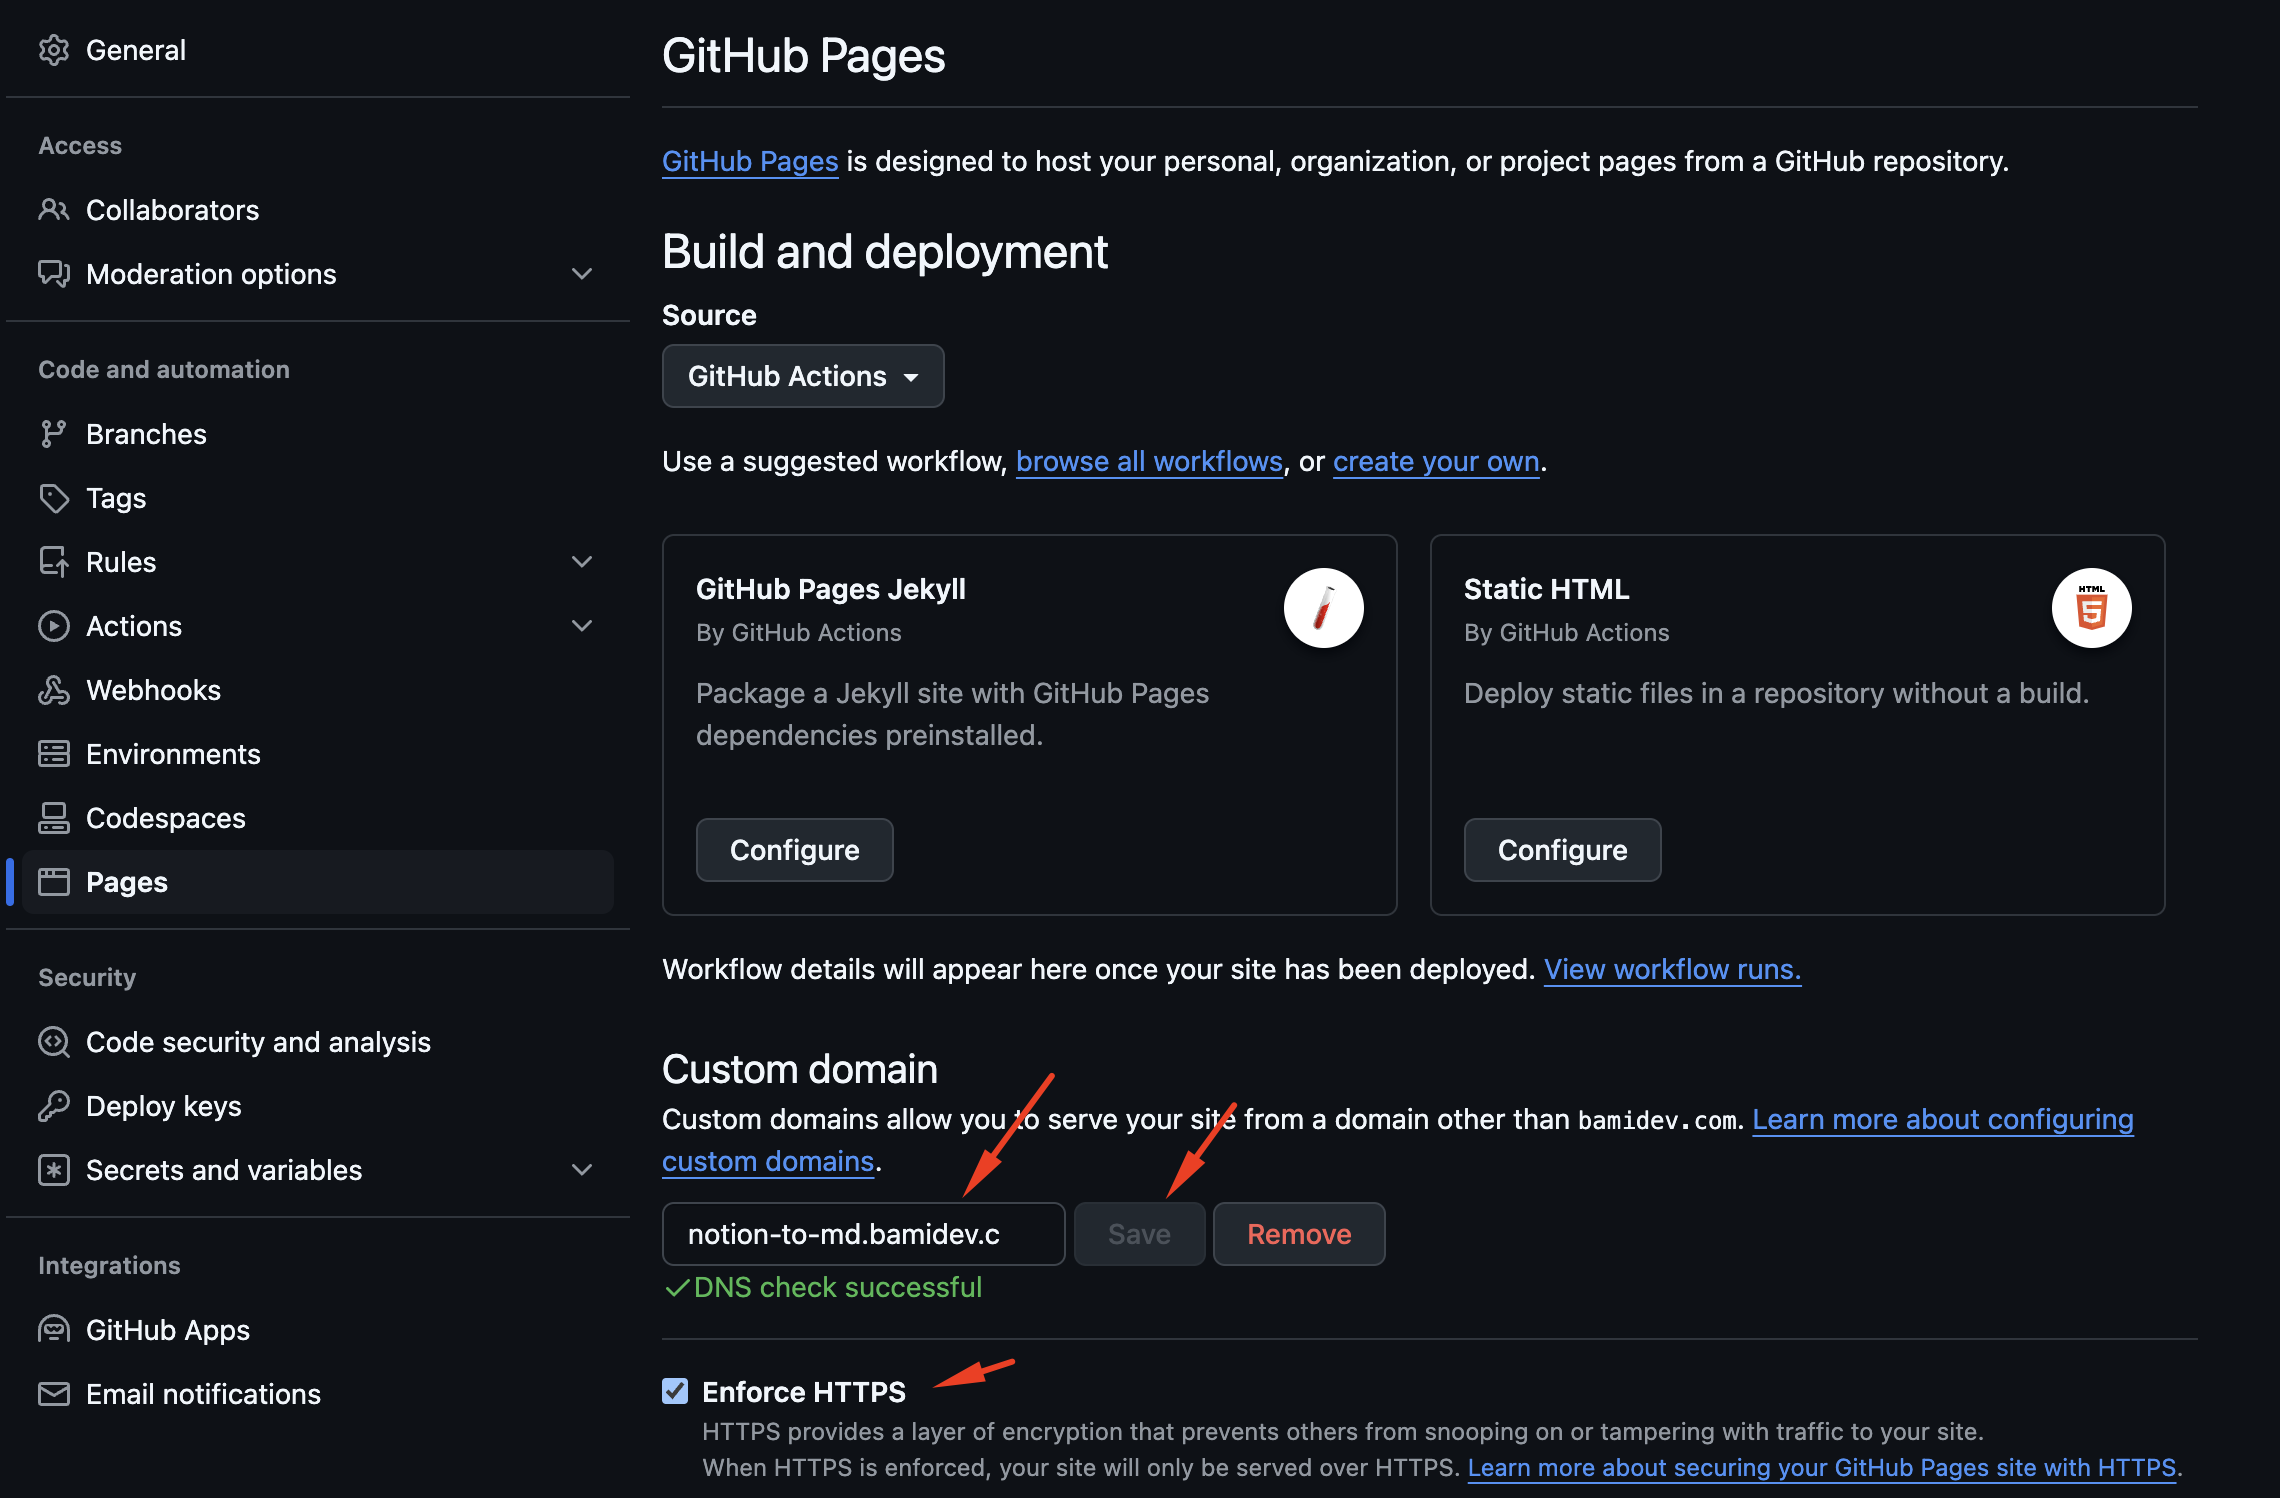Expand the Rules submenu chevron

(x=582, y=562)
